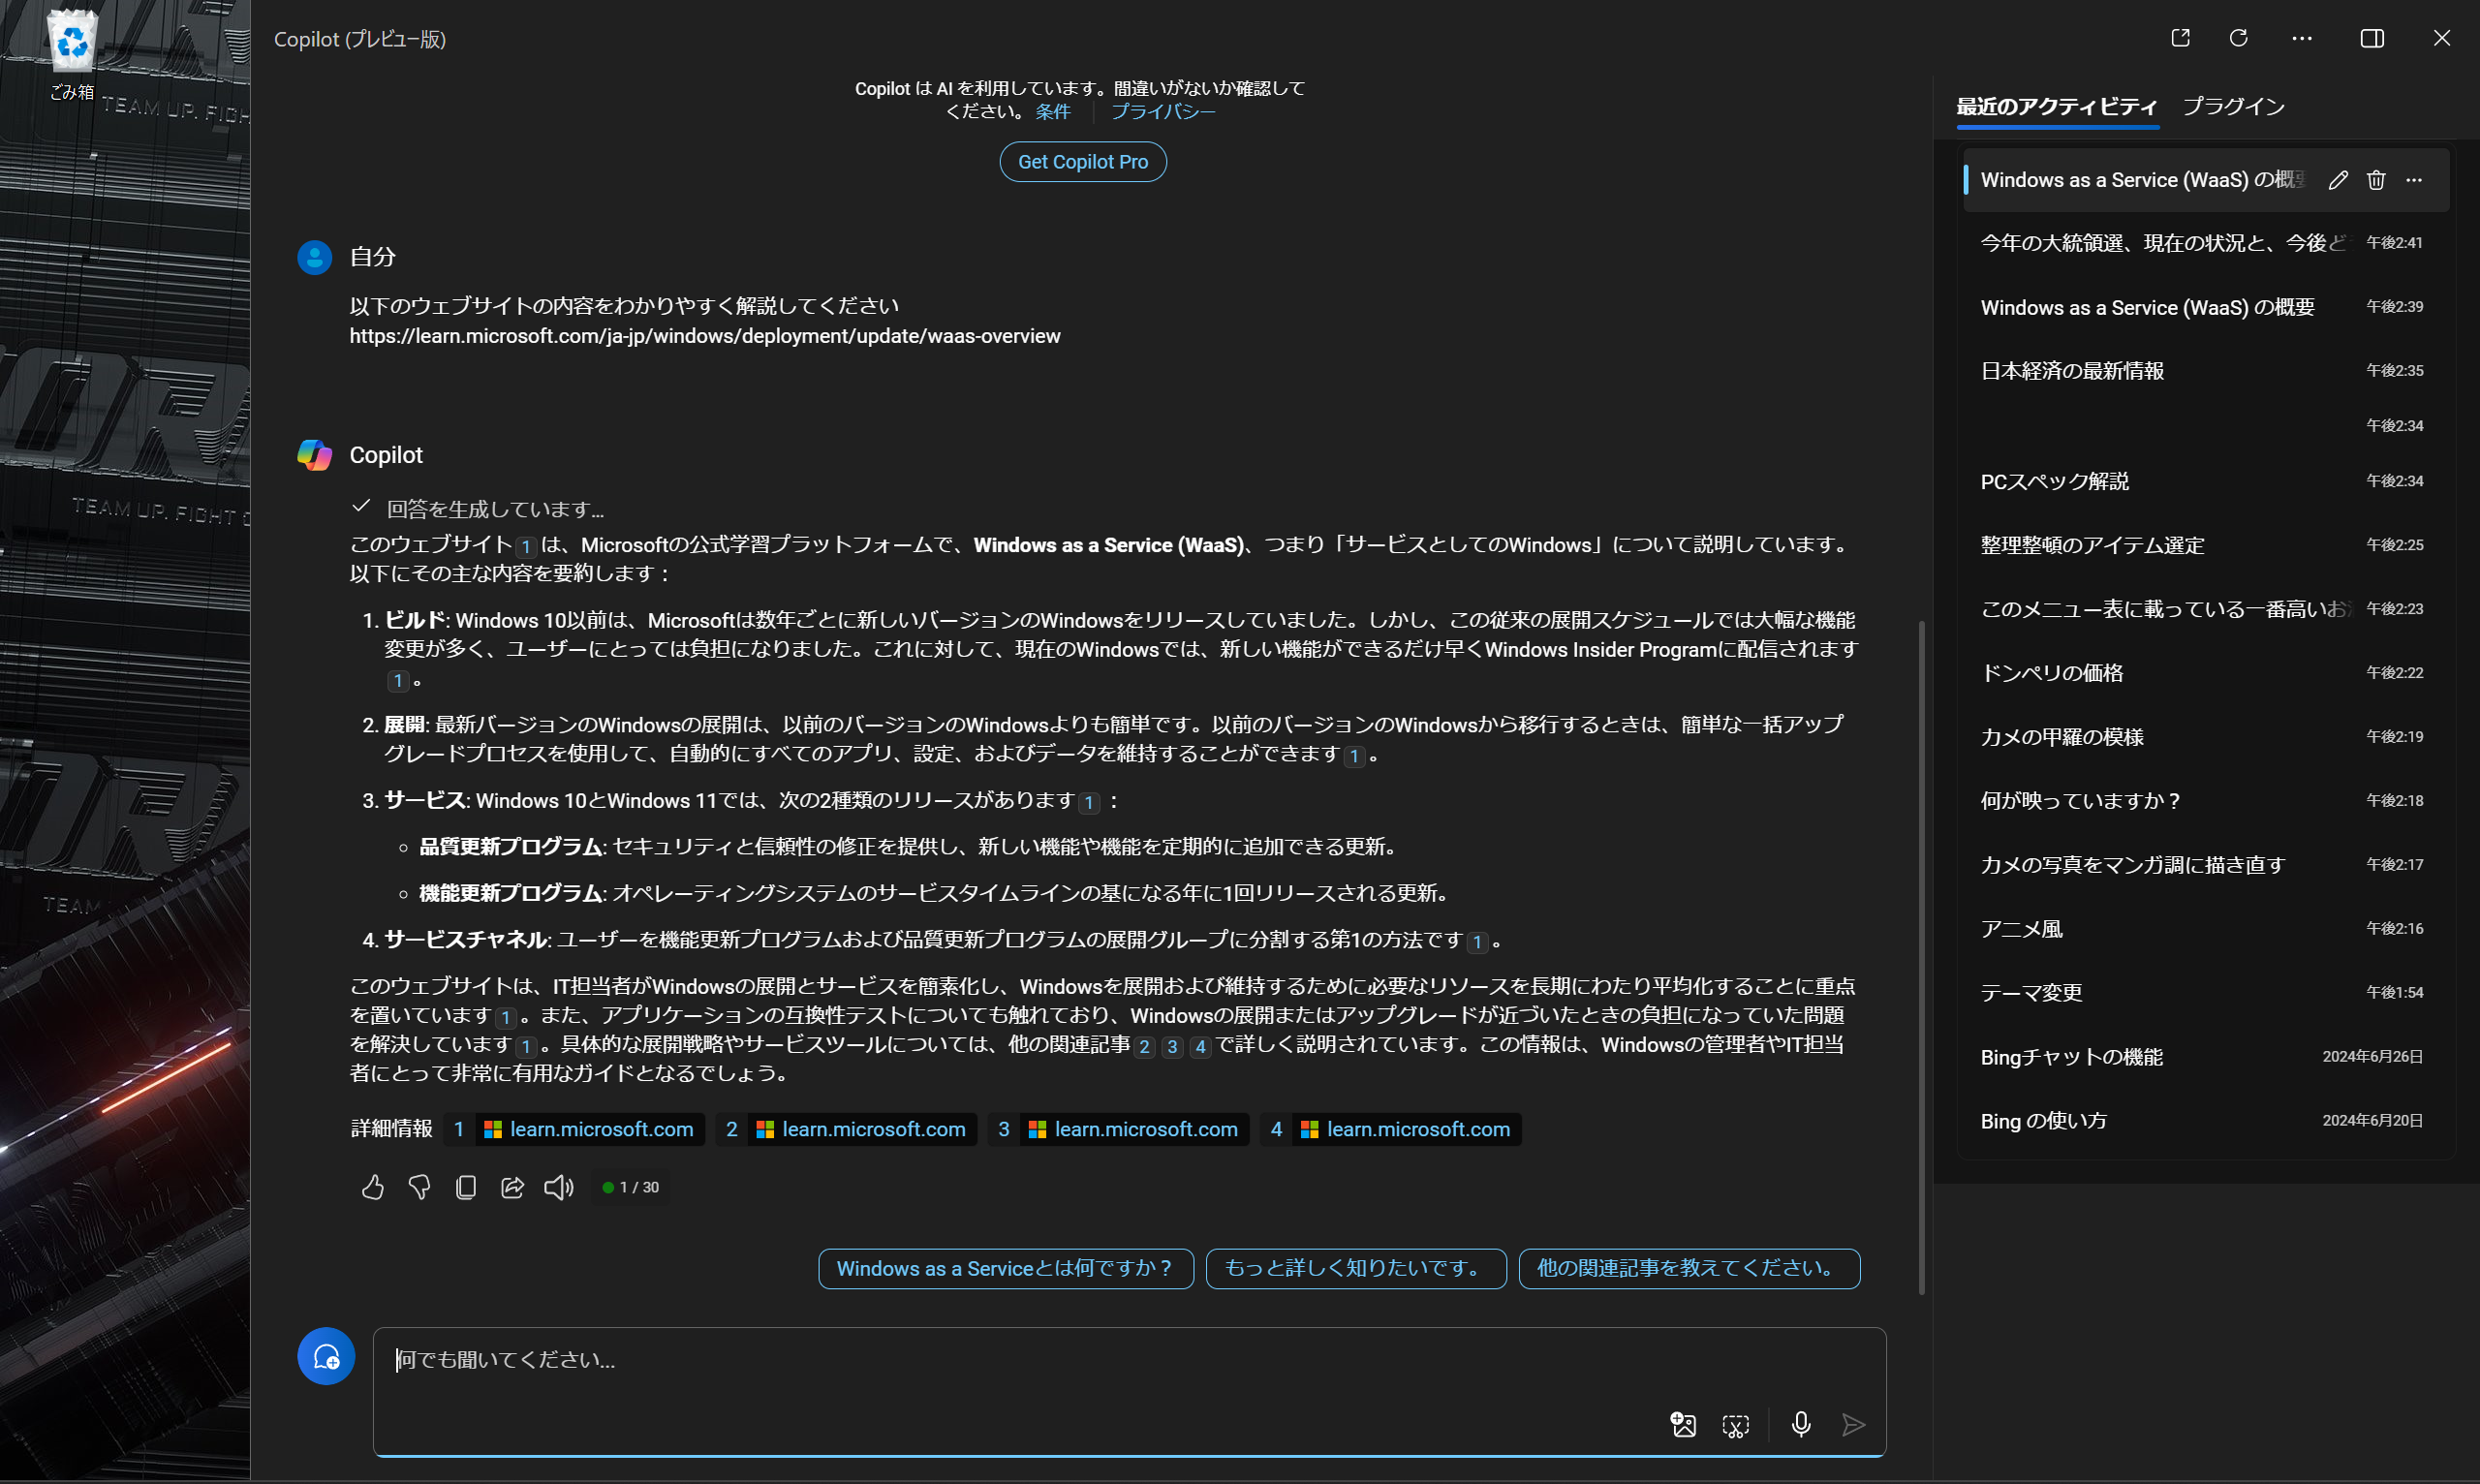Screen dimensions: 2480x1484
Task: Toggle the side-by-side panel view
Action: click(x=2372, y=38)
